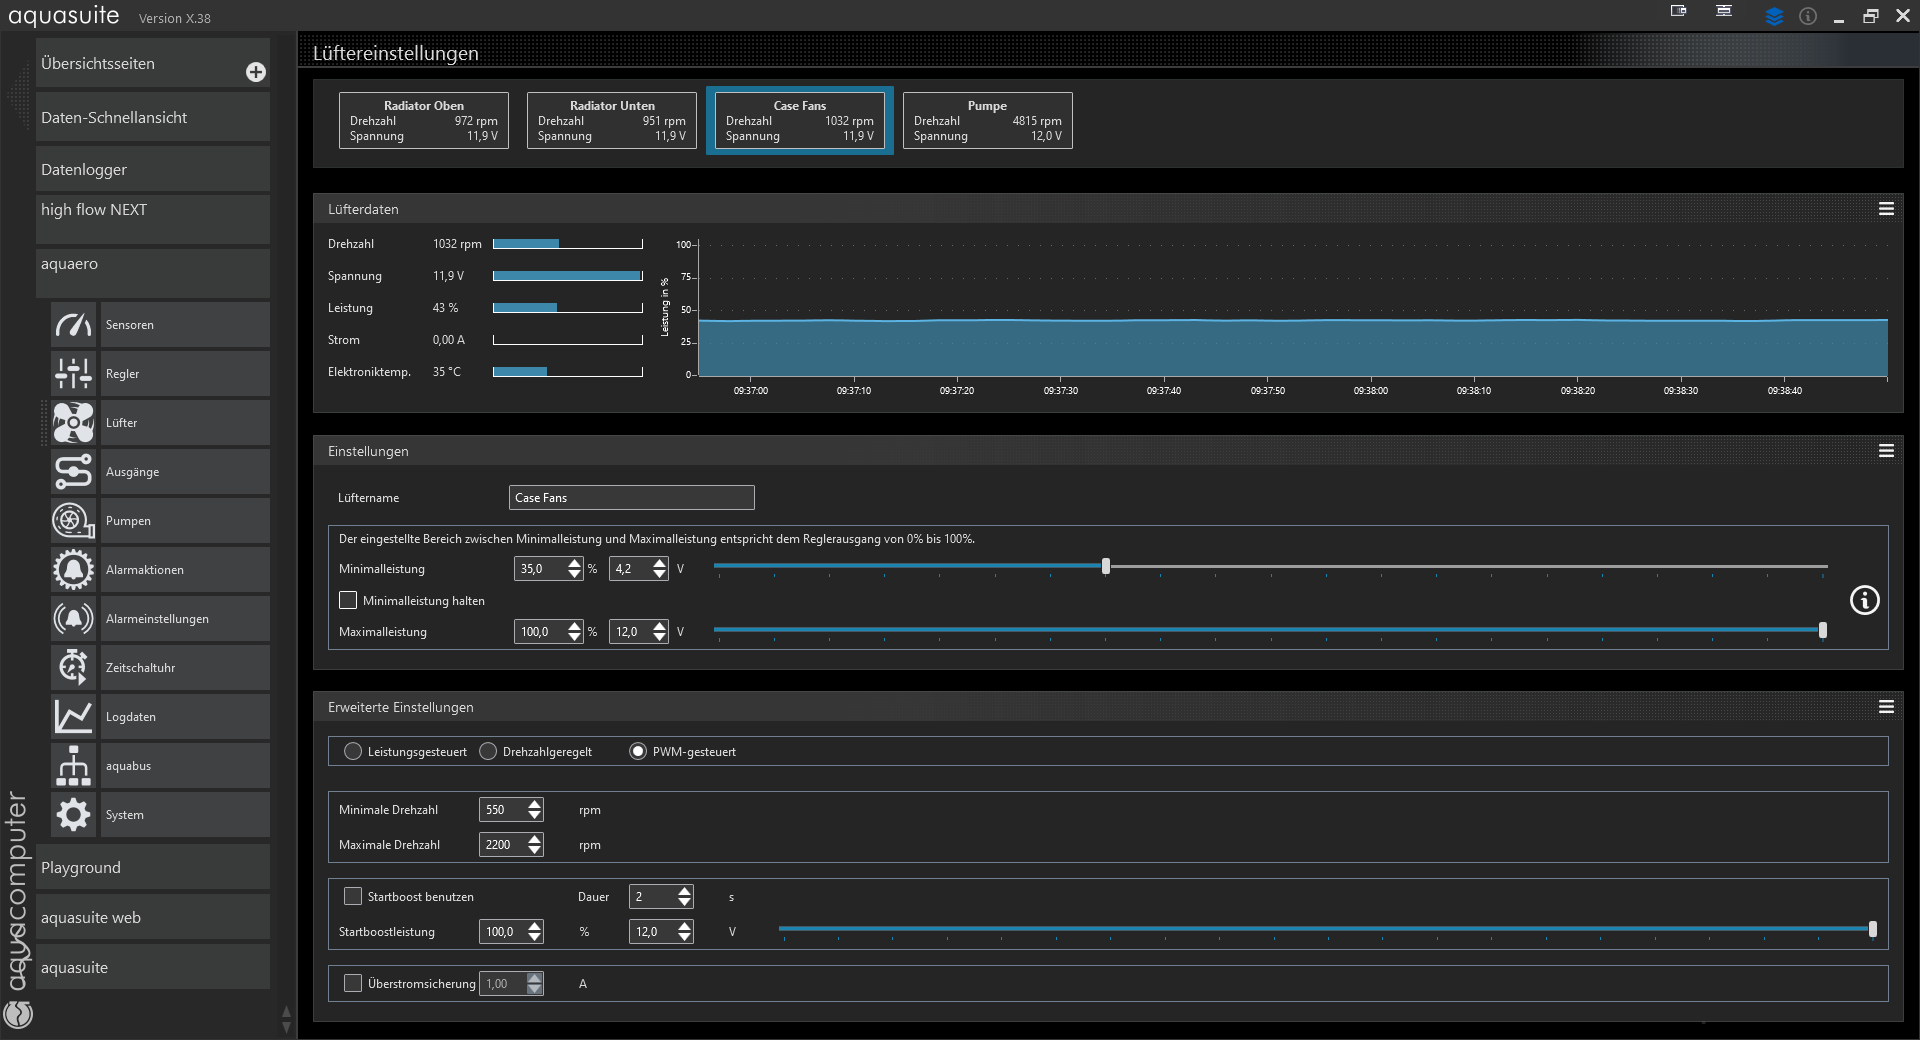1920x1040 pixels.
Task: Select the Radiator Oben fan tile
Action: pos(423,121)
